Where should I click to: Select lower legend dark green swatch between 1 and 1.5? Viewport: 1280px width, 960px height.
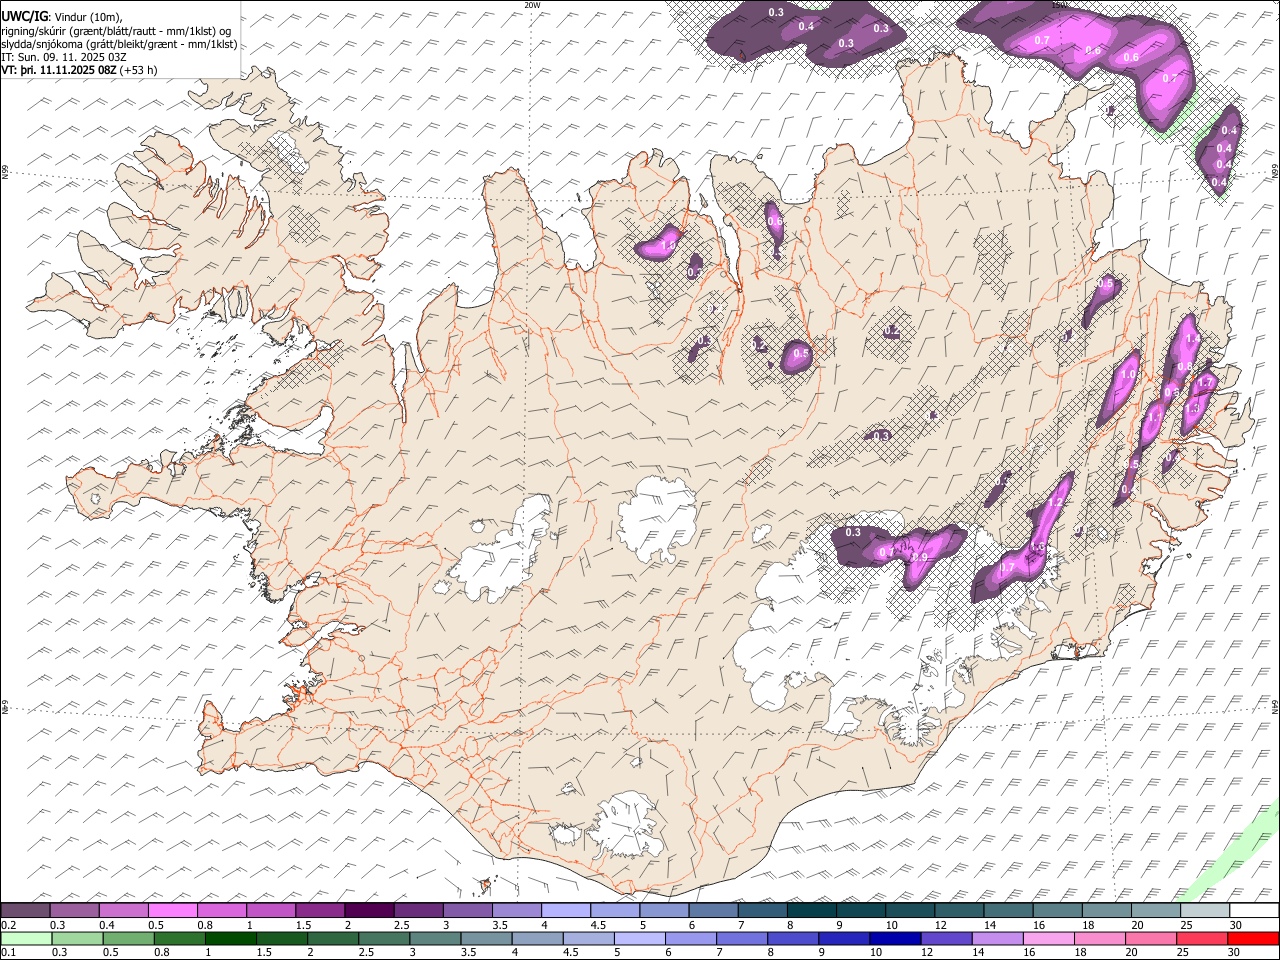(233, 938)
